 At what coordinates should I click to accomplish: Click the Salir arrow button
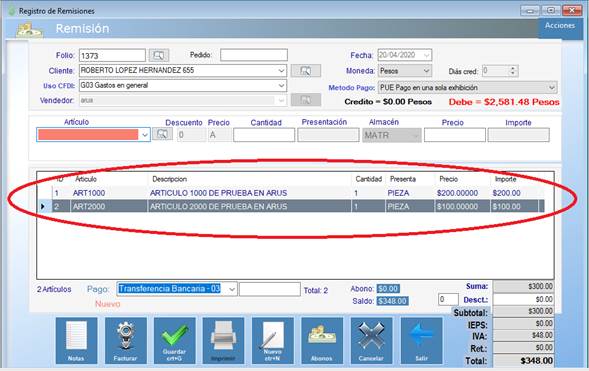click(421, 340)
